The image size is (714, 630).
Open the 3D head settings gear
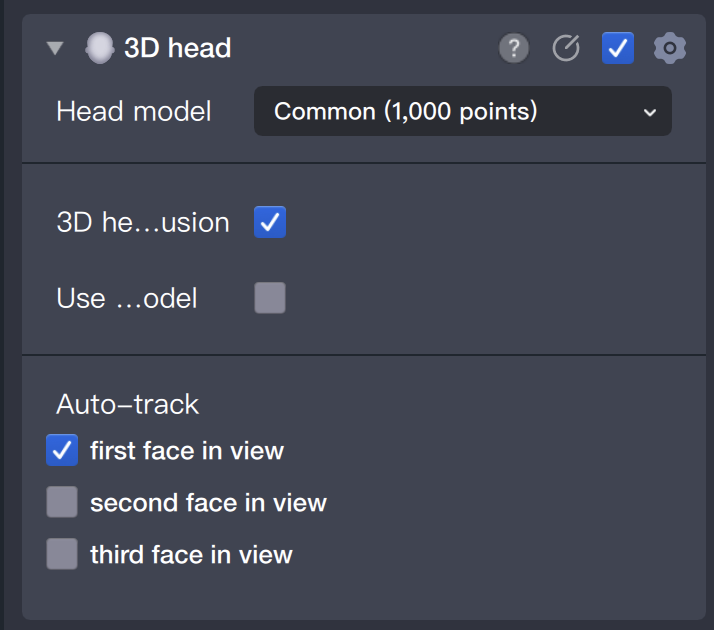coord(669,48)
